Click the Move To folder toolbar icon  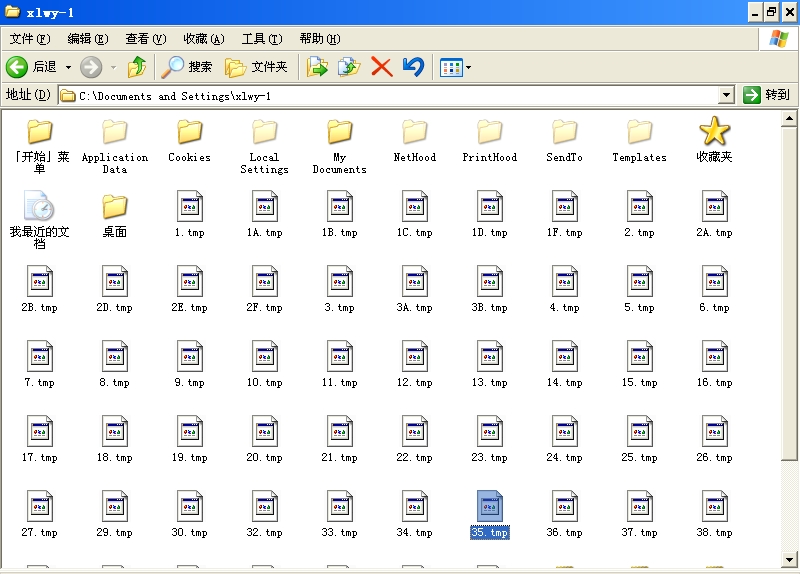[x=317, y=67]
